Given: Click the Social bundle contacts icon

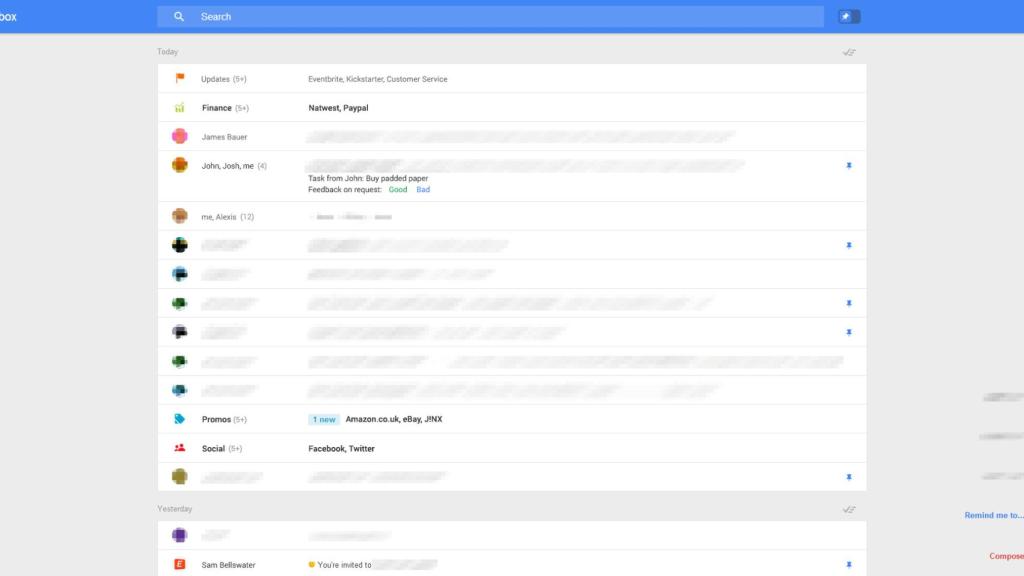Looking at the screenshot, I should 179,448.
